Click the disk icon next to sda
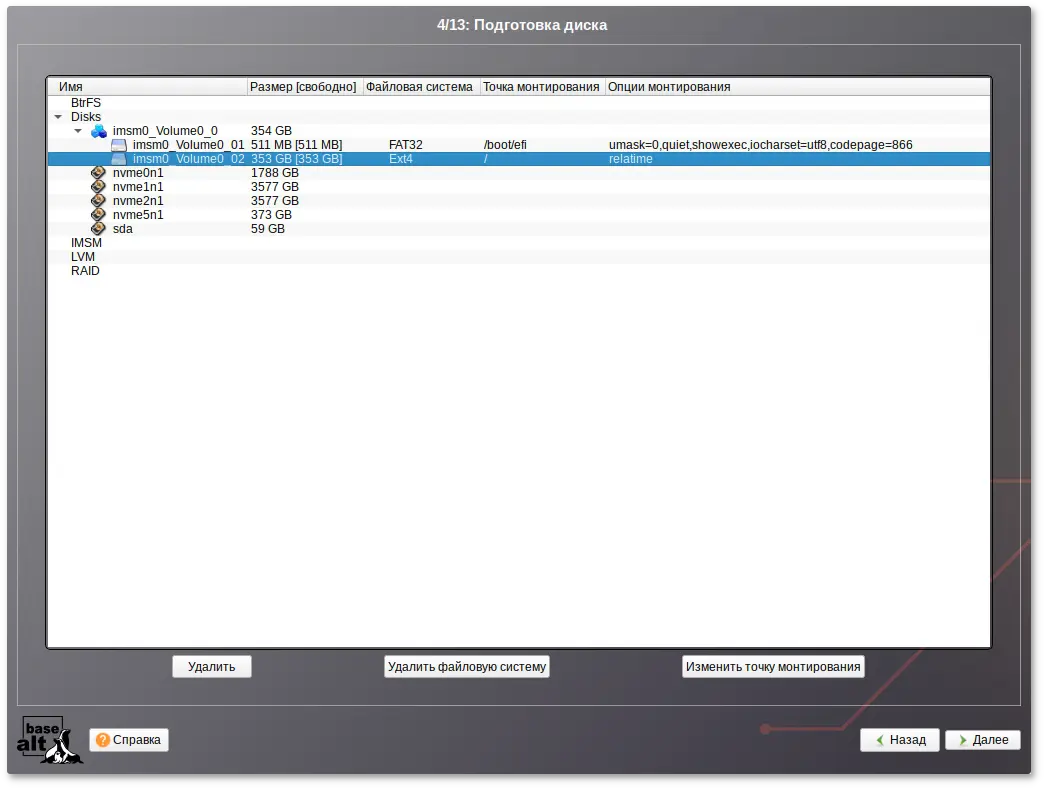Screen dimensions: 1044x788 tap(99, 229)
